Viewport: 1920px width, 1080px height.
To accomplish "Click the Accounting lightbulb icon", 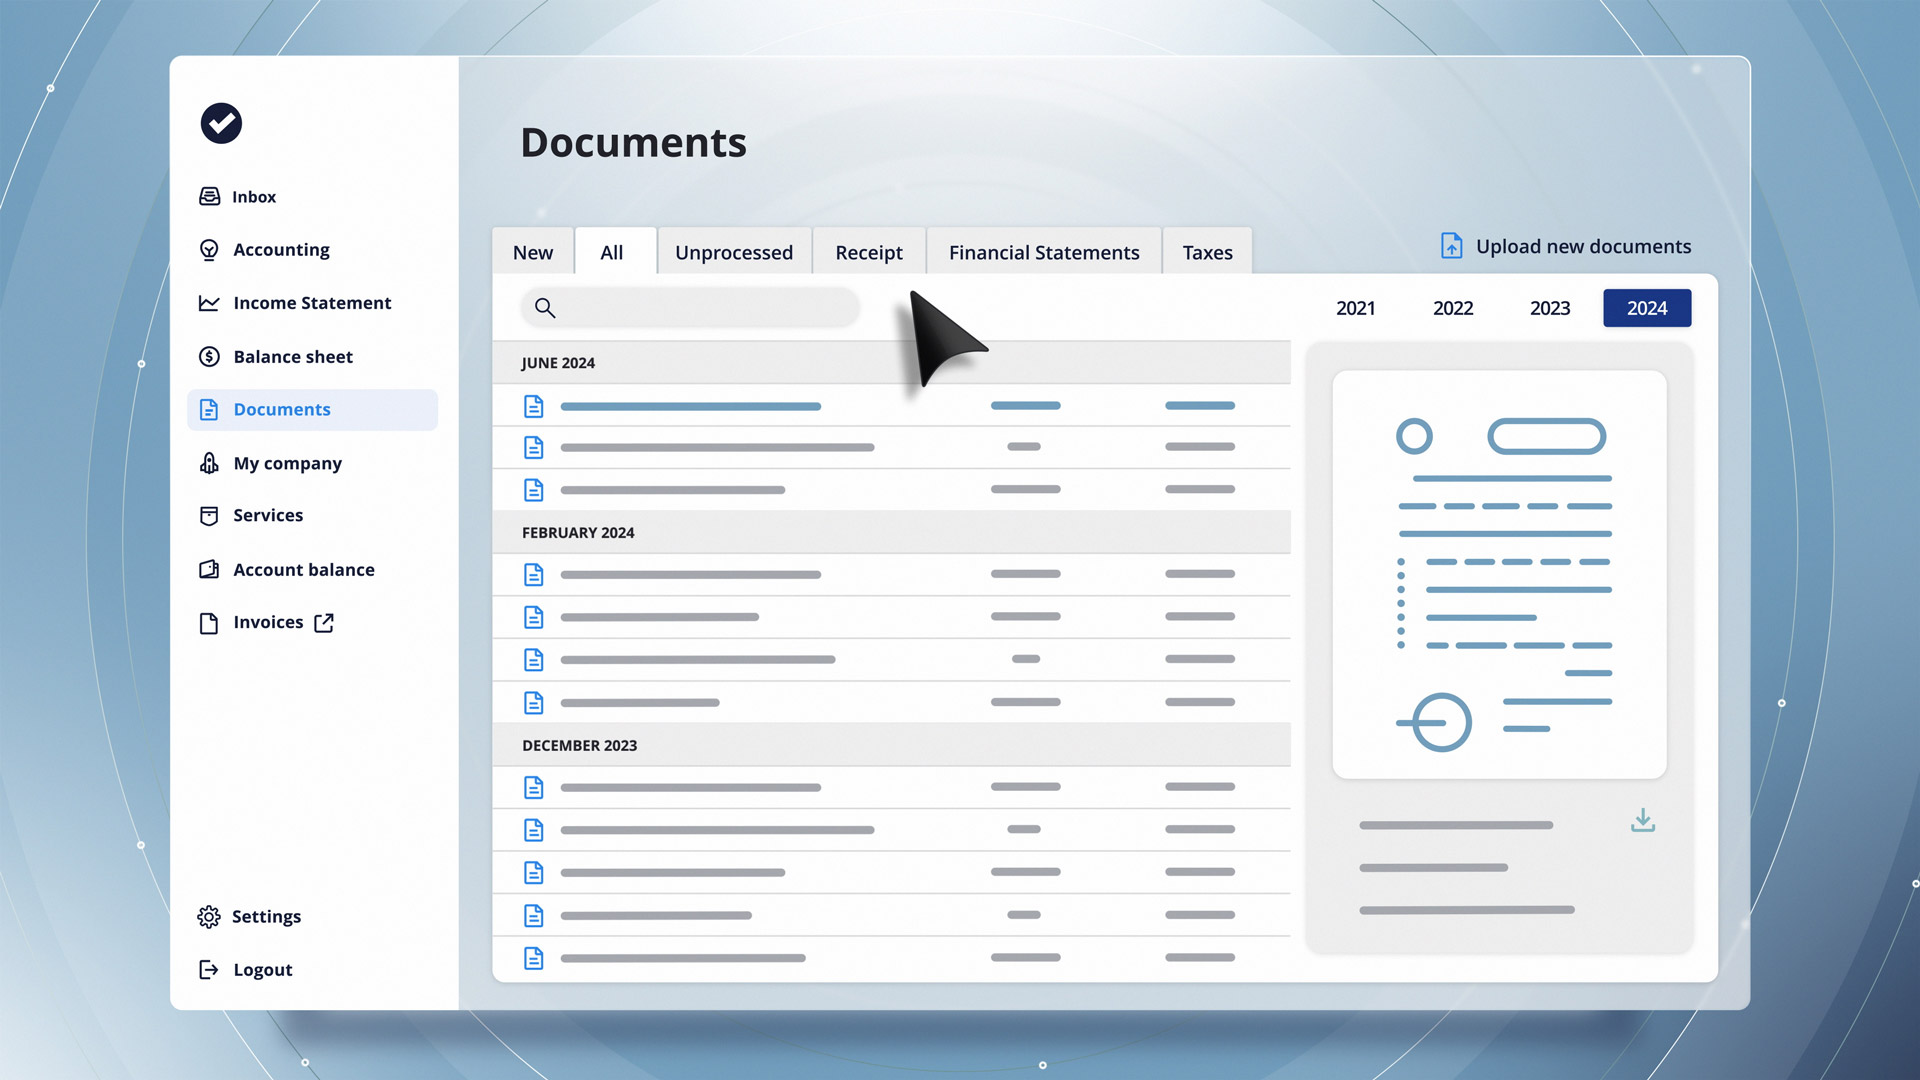I will click(209, 250).
